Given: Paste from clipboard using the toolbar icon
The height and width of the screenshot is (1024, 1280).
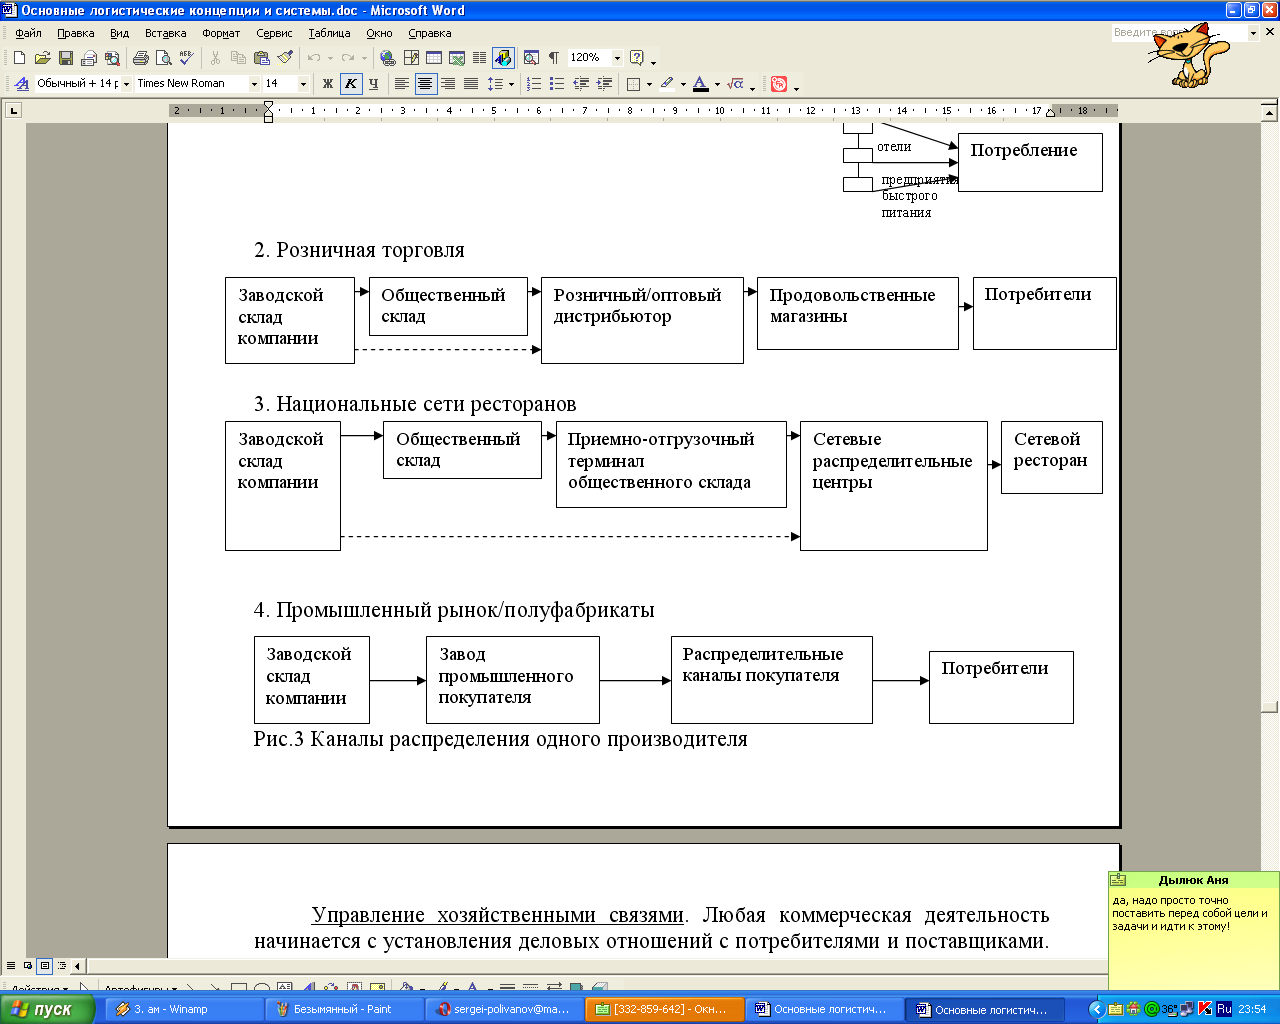Looking at the screenshot, I should (x=261, y=58).
